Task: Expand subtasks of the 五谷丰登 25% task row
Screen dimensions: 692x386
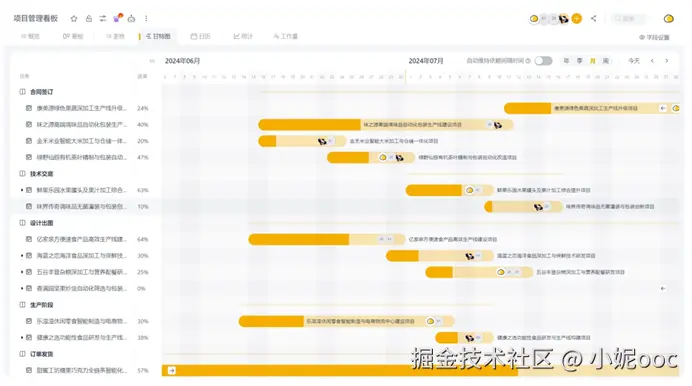Action: coord(22,272)
